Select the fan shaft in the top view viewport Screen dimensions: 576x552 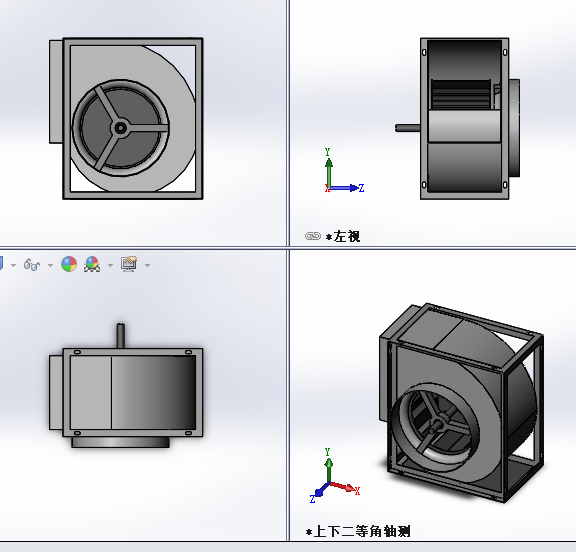point(120,336)
